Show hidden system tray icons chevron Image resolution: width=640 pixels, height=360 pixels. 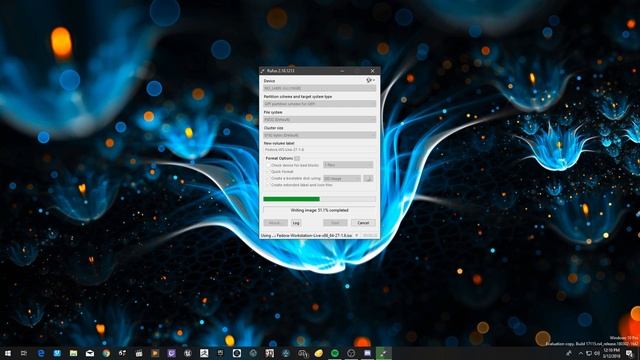(580, 353)
